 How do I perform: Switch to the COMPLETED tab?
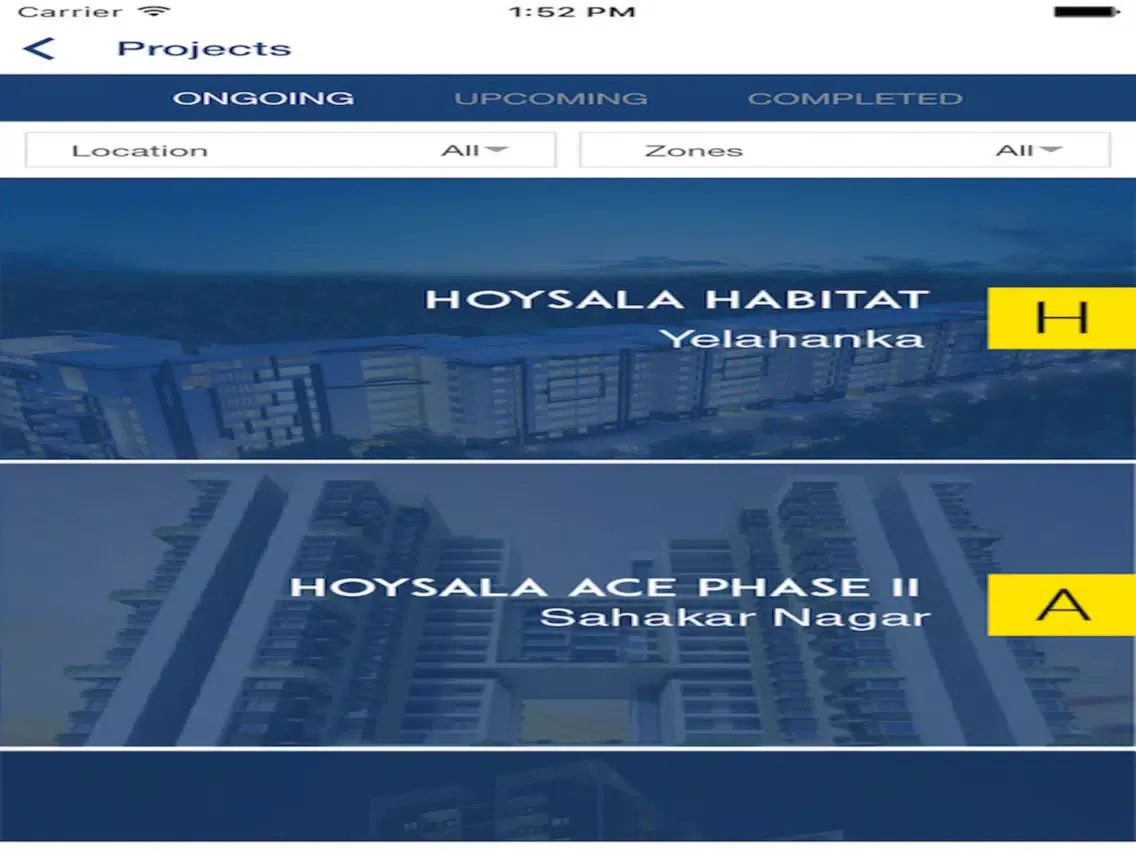click(855, 98)
